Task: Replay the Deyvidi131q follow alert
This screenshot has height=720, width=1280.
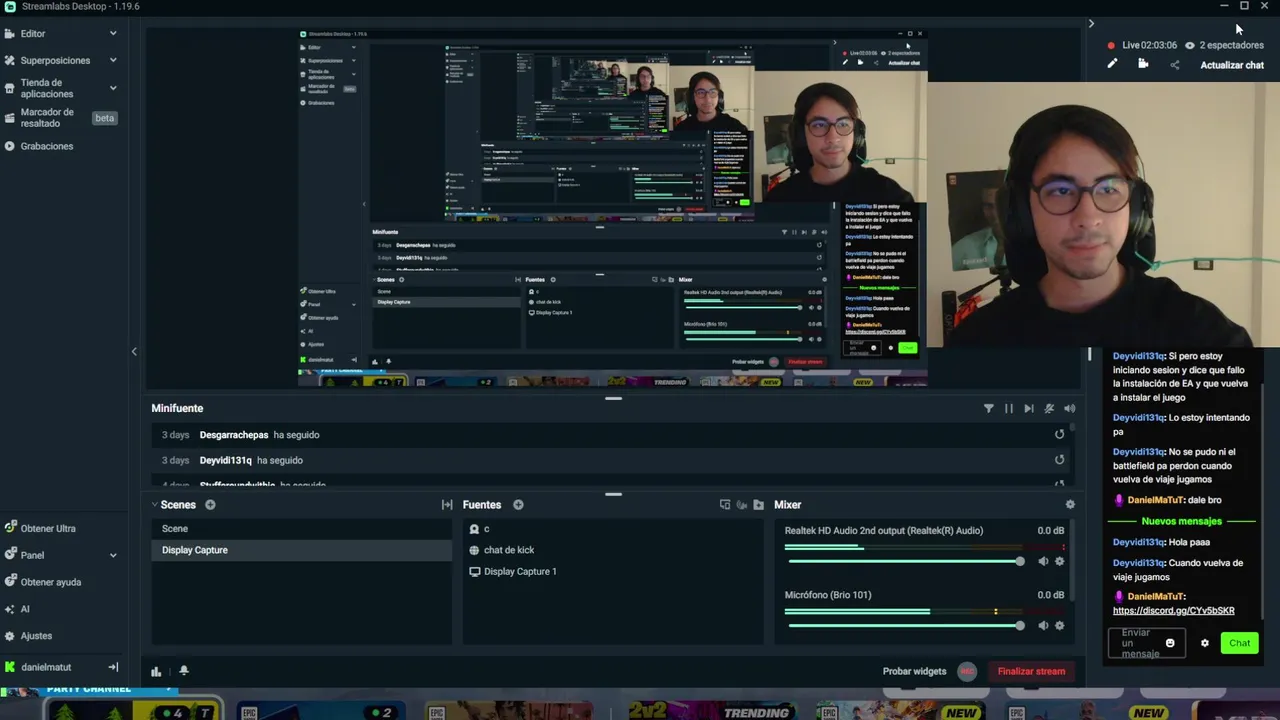Action: [x=1059, y=460]
